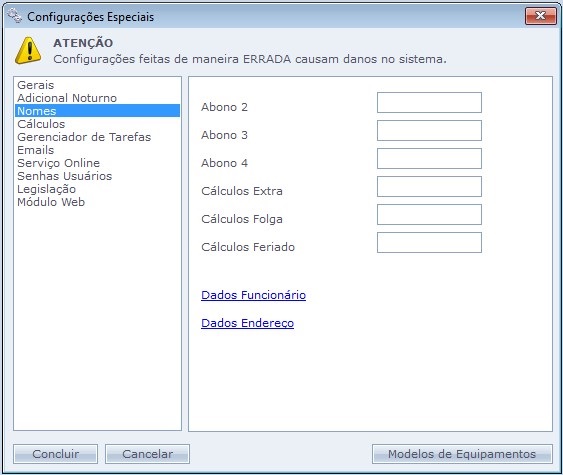Choose the Emails category
The height and width of the screenshot is (475, 563).
(x=36, y=150)
